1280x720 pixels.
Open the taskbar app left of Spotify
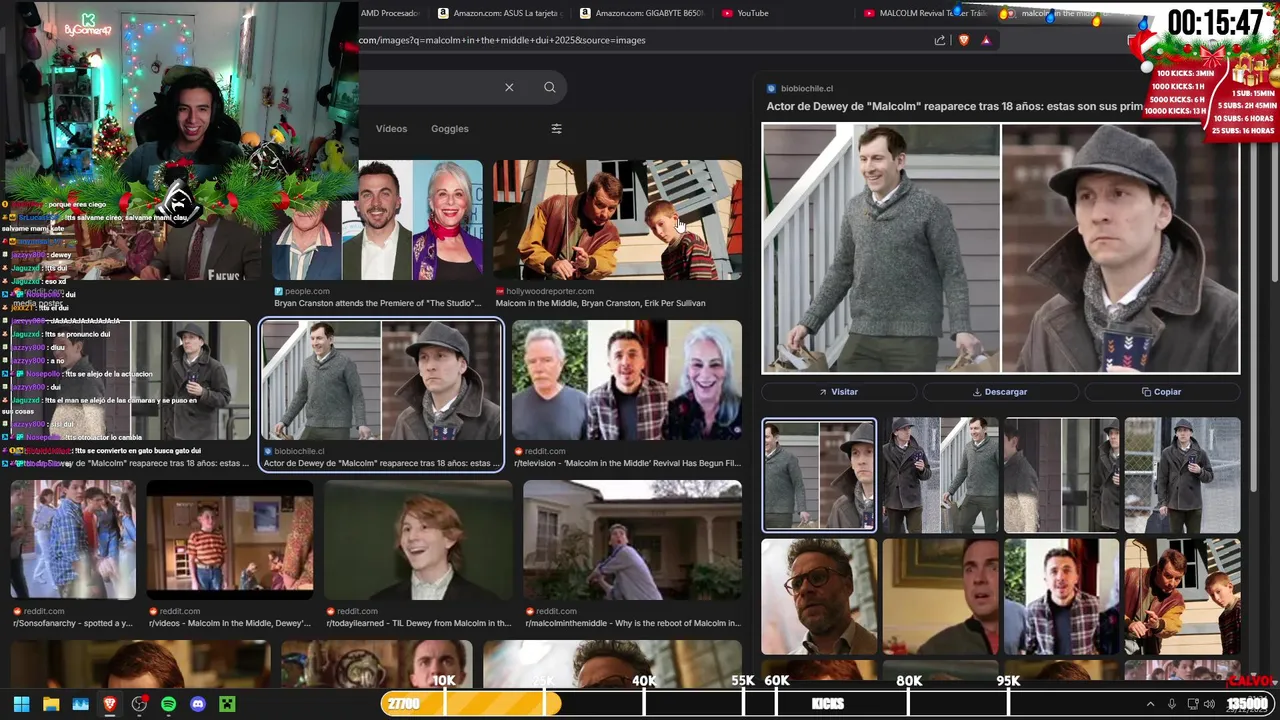point(139,704)
